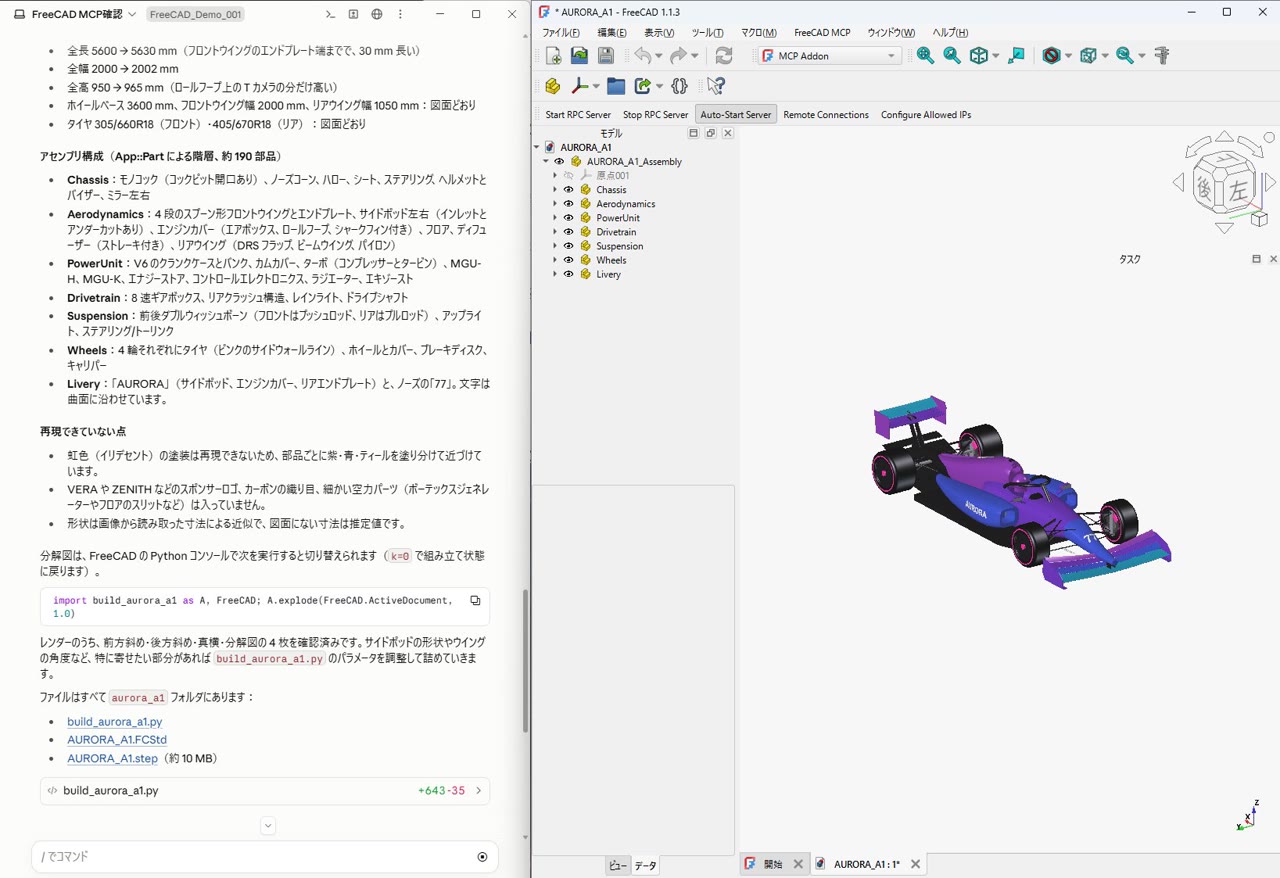Hide the Wheels part via eye icon
This screenshot has width=1280, height=878.
[x=568, y=260]
